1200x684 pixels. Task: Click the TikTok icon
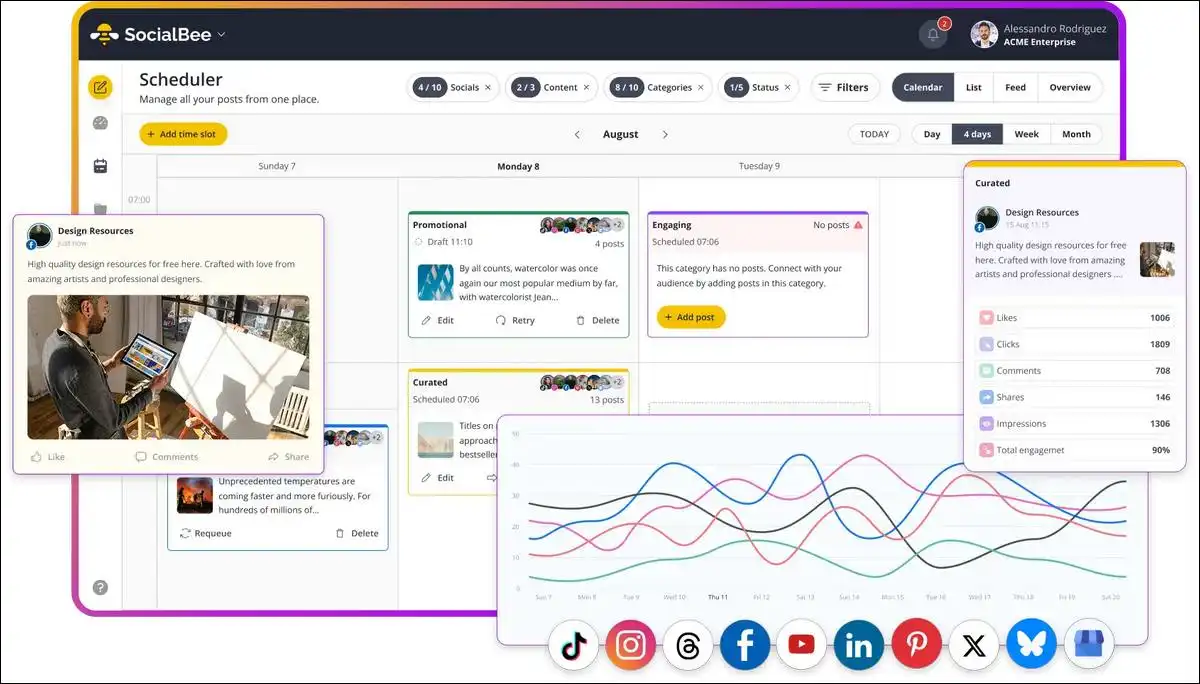574,646
